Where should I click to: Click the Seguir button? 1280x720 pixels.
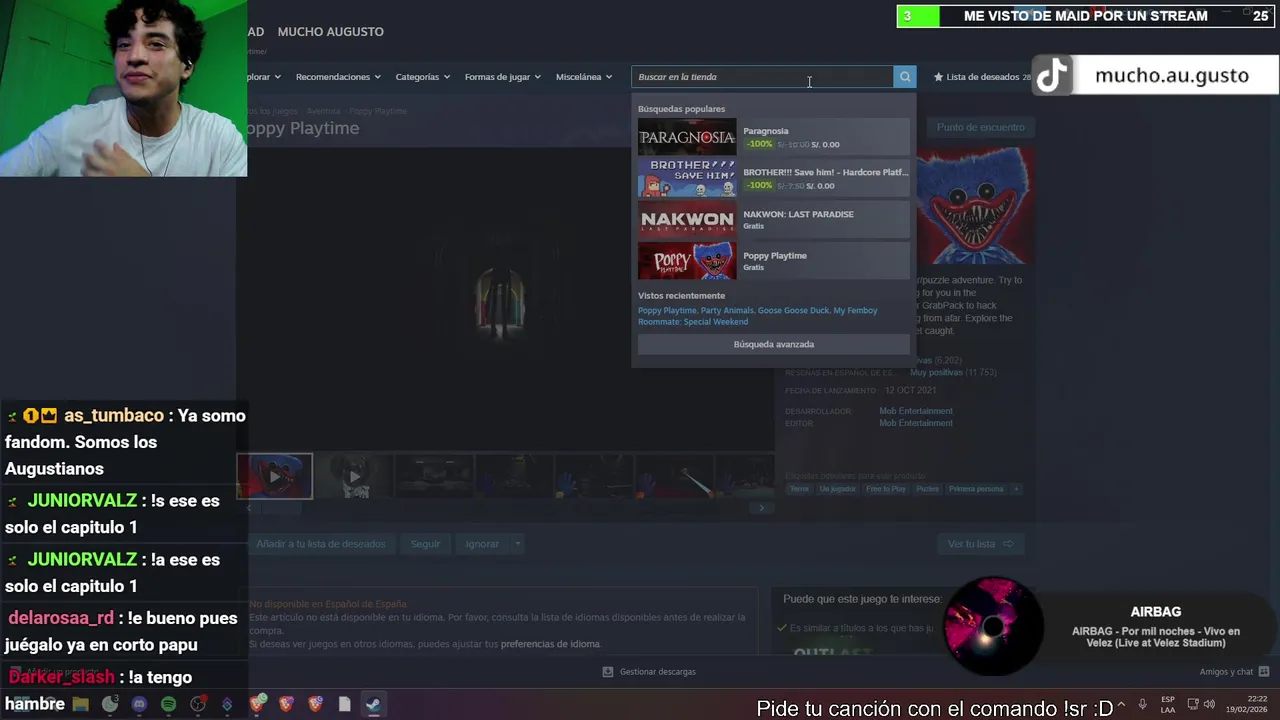click(x=425, y=544)
